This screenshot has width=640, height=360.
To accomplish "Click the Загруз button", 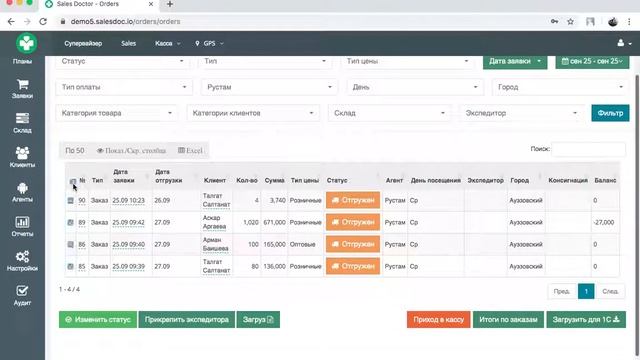I will tap(258, 320).
